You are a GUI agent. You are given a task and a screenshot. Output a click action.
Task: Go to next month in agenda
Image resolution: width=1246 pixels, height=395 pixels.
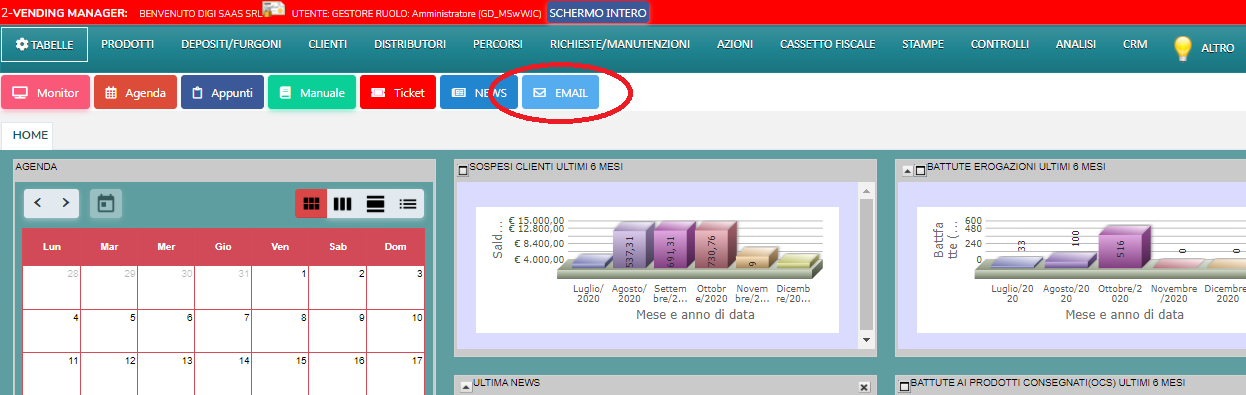(x=66, y=203)
